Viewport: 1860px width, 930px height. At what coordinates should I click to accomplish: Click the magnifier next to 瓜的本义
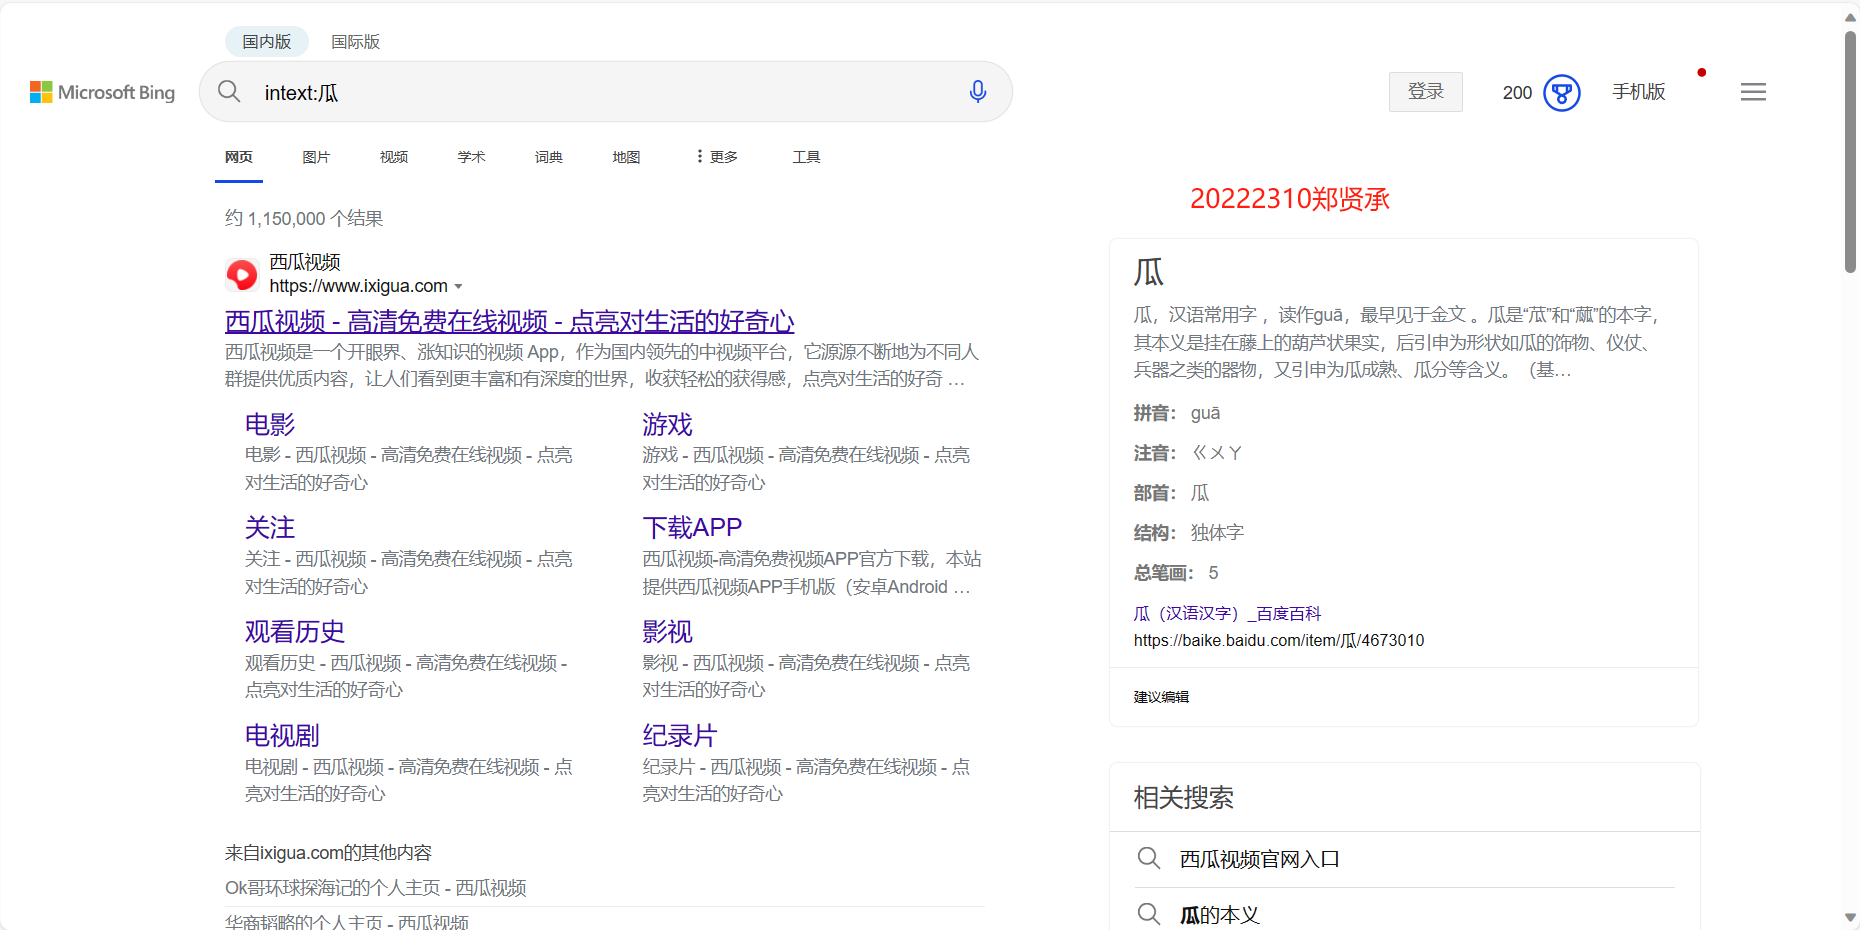[1149, 914]
